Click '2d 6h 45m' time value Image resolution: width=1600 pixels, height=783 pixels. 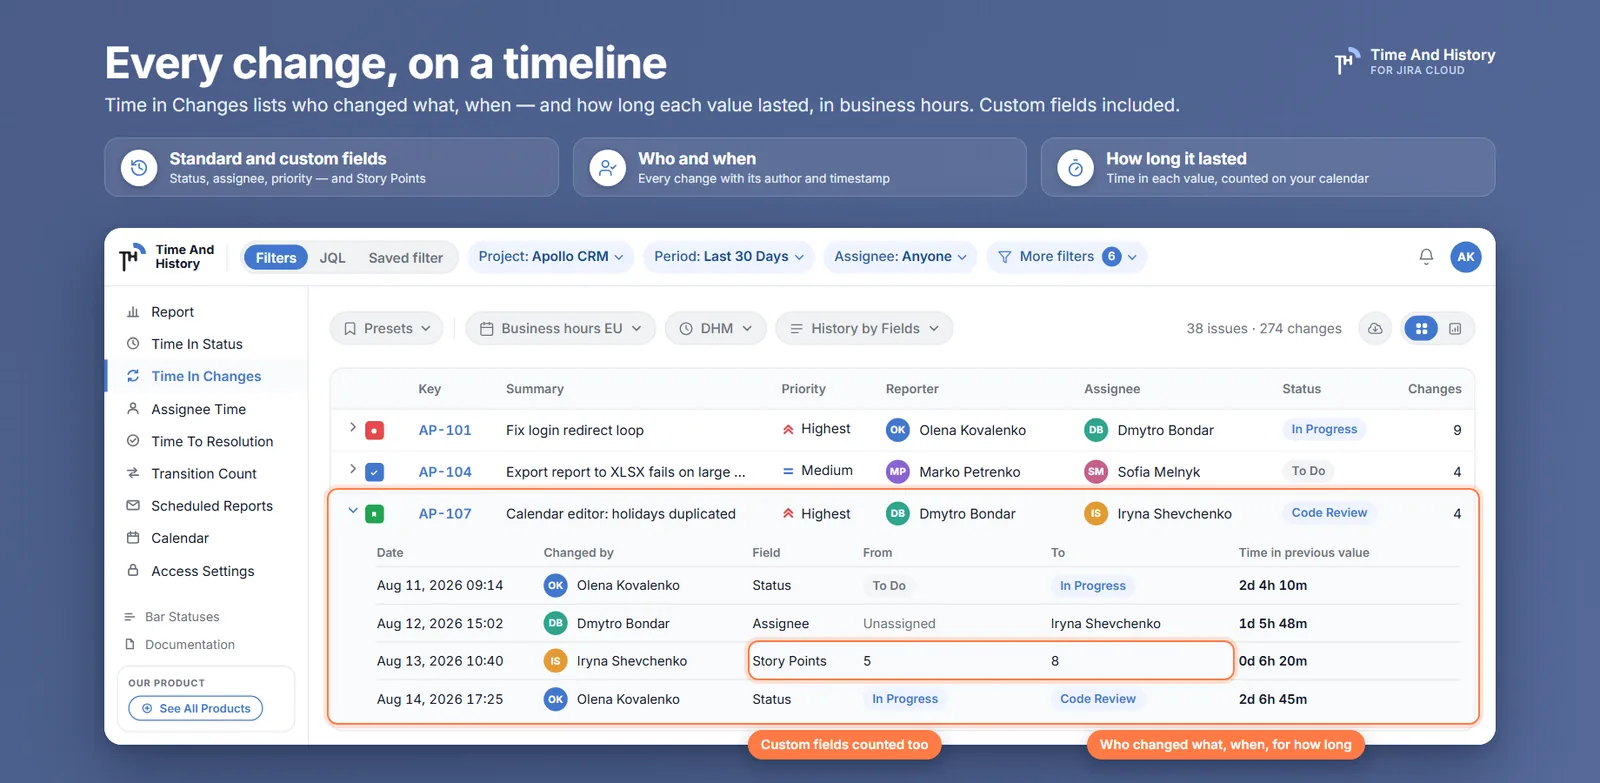(x=1273, y=699)
